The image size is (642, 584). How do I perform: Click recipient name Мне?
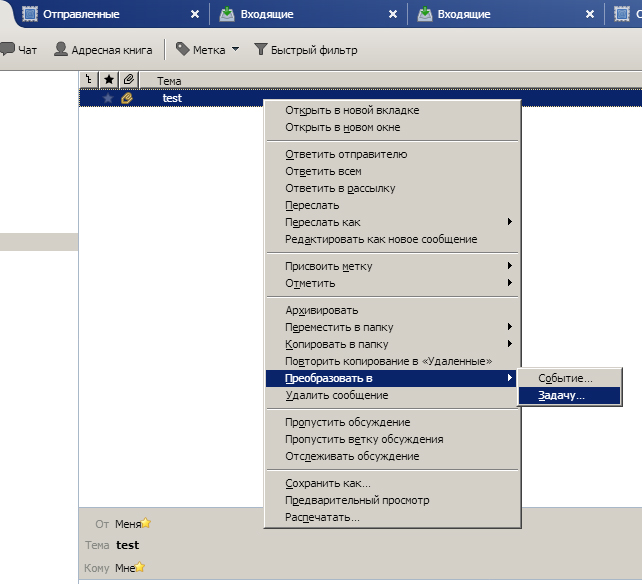(x=125, y=568)
